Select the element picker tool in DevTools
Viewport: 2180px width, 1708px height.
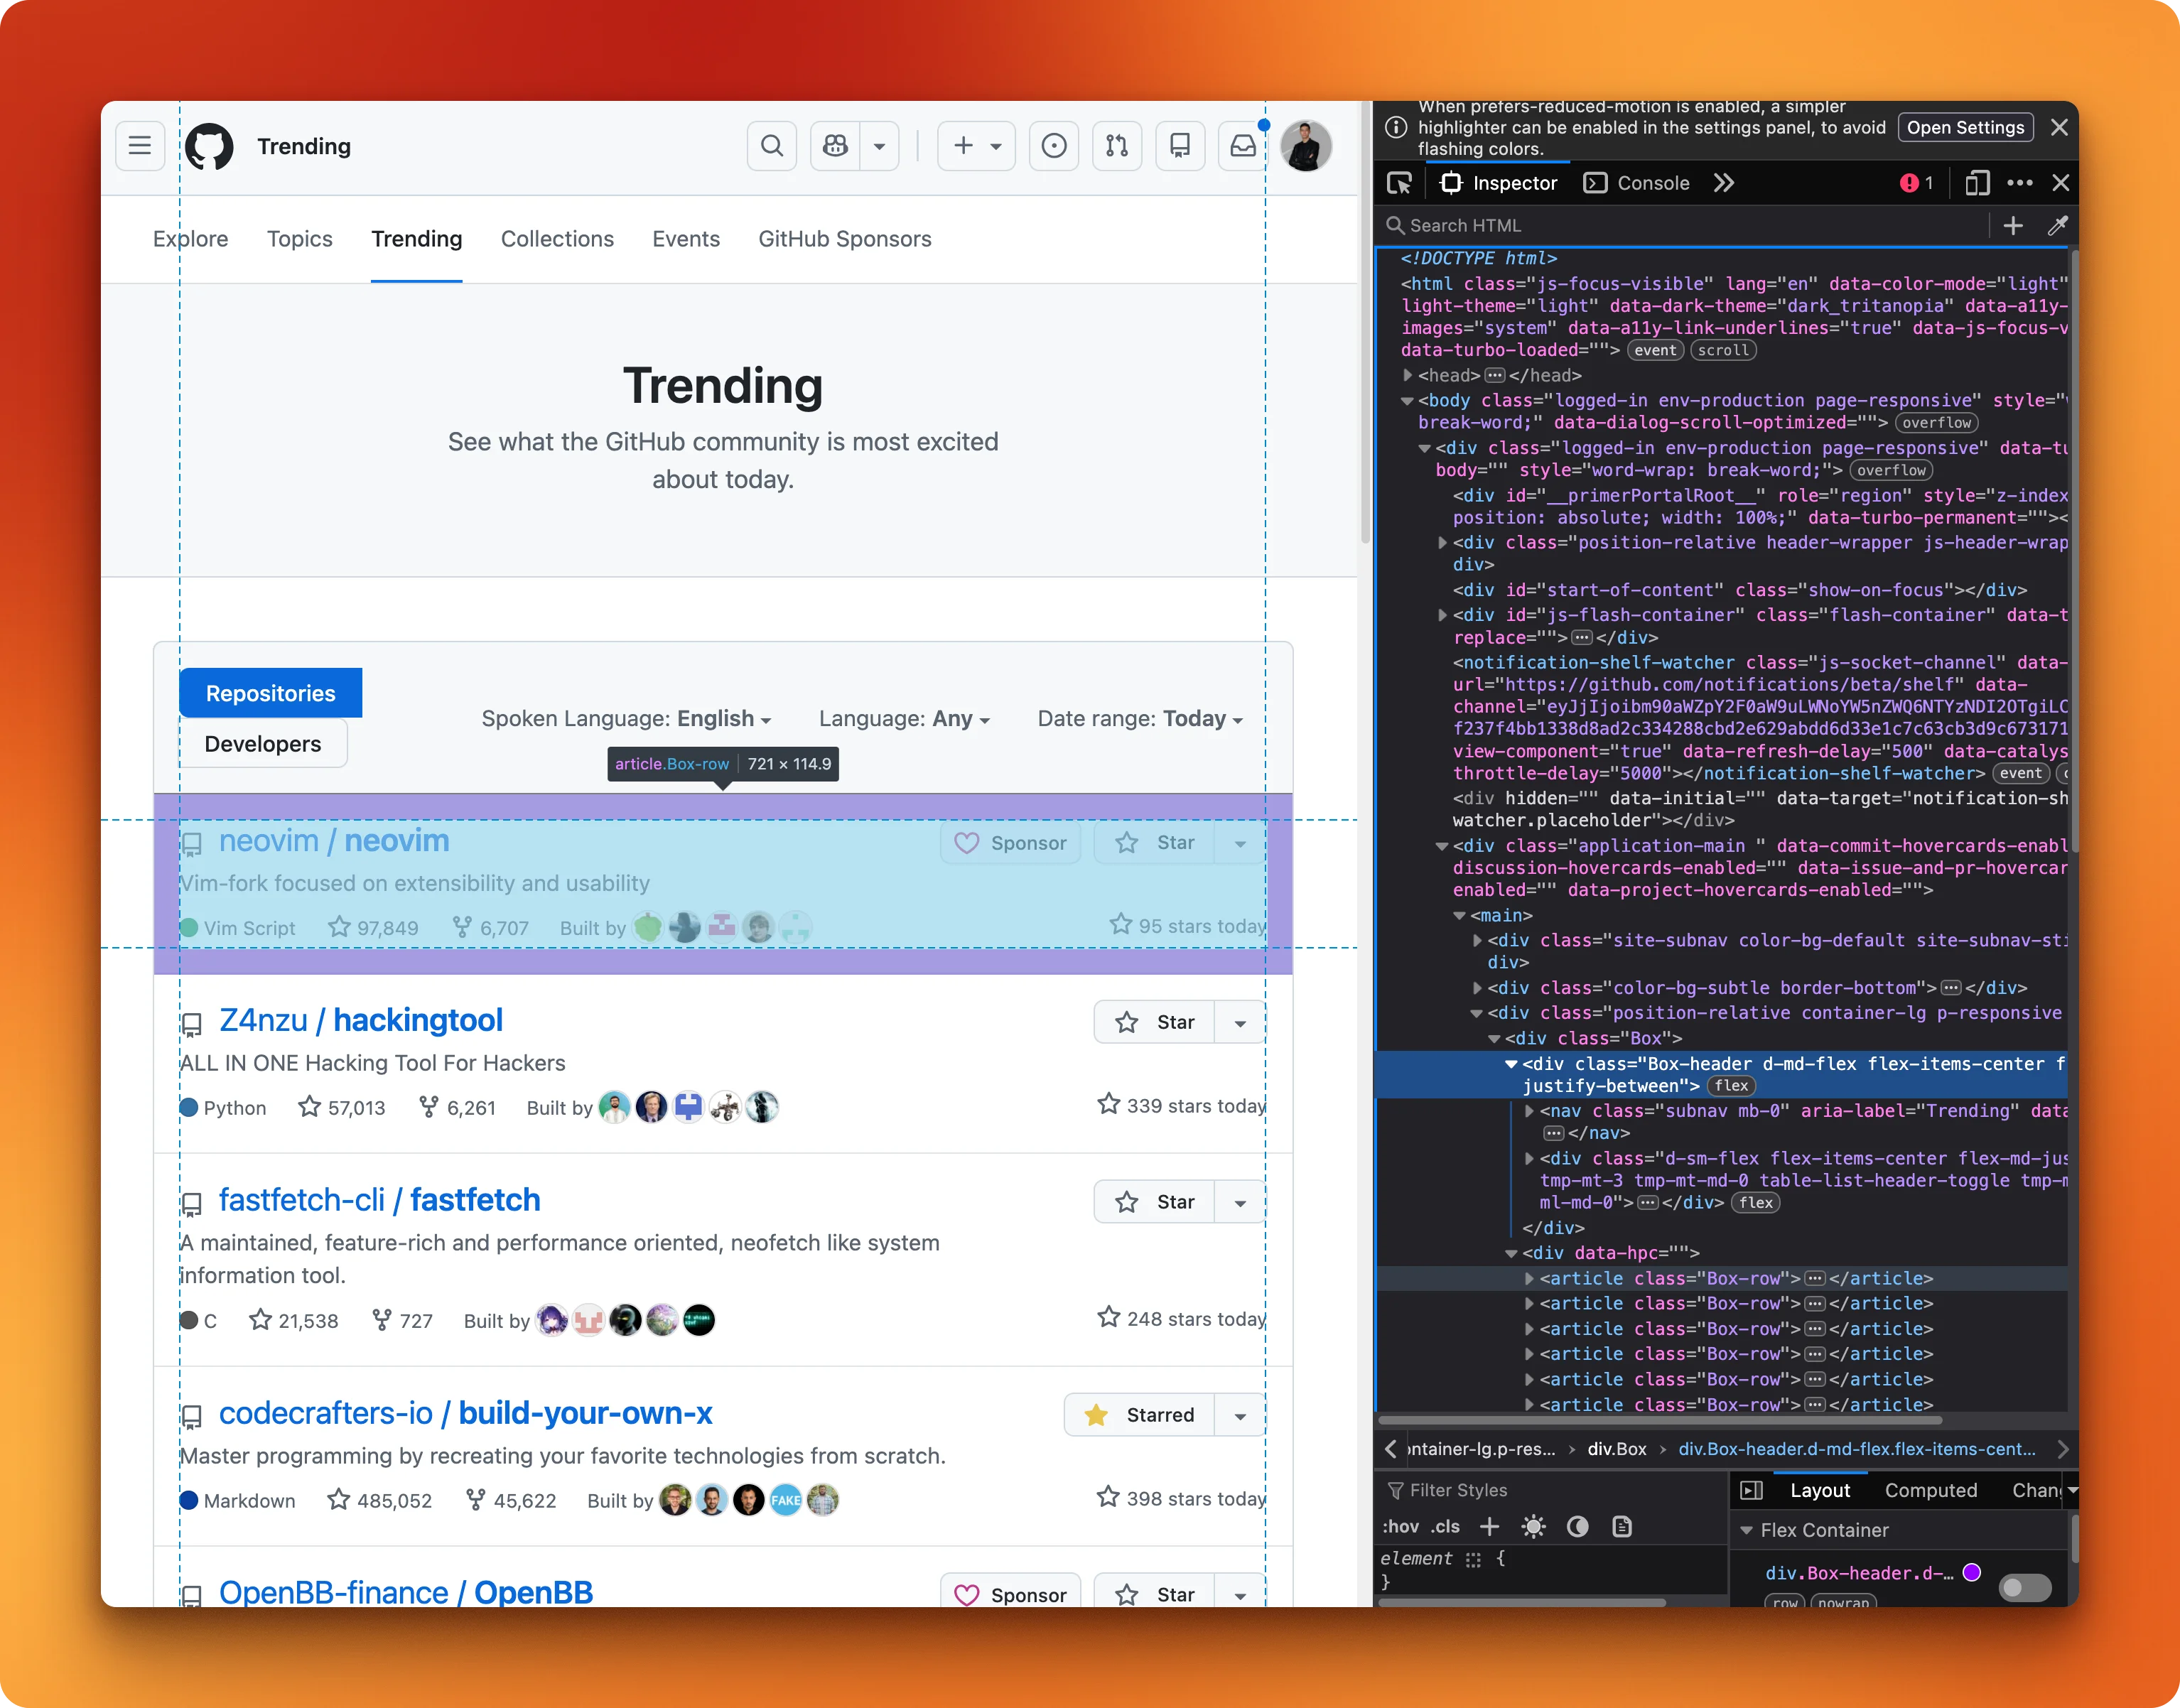click(x=1400, y=182)
